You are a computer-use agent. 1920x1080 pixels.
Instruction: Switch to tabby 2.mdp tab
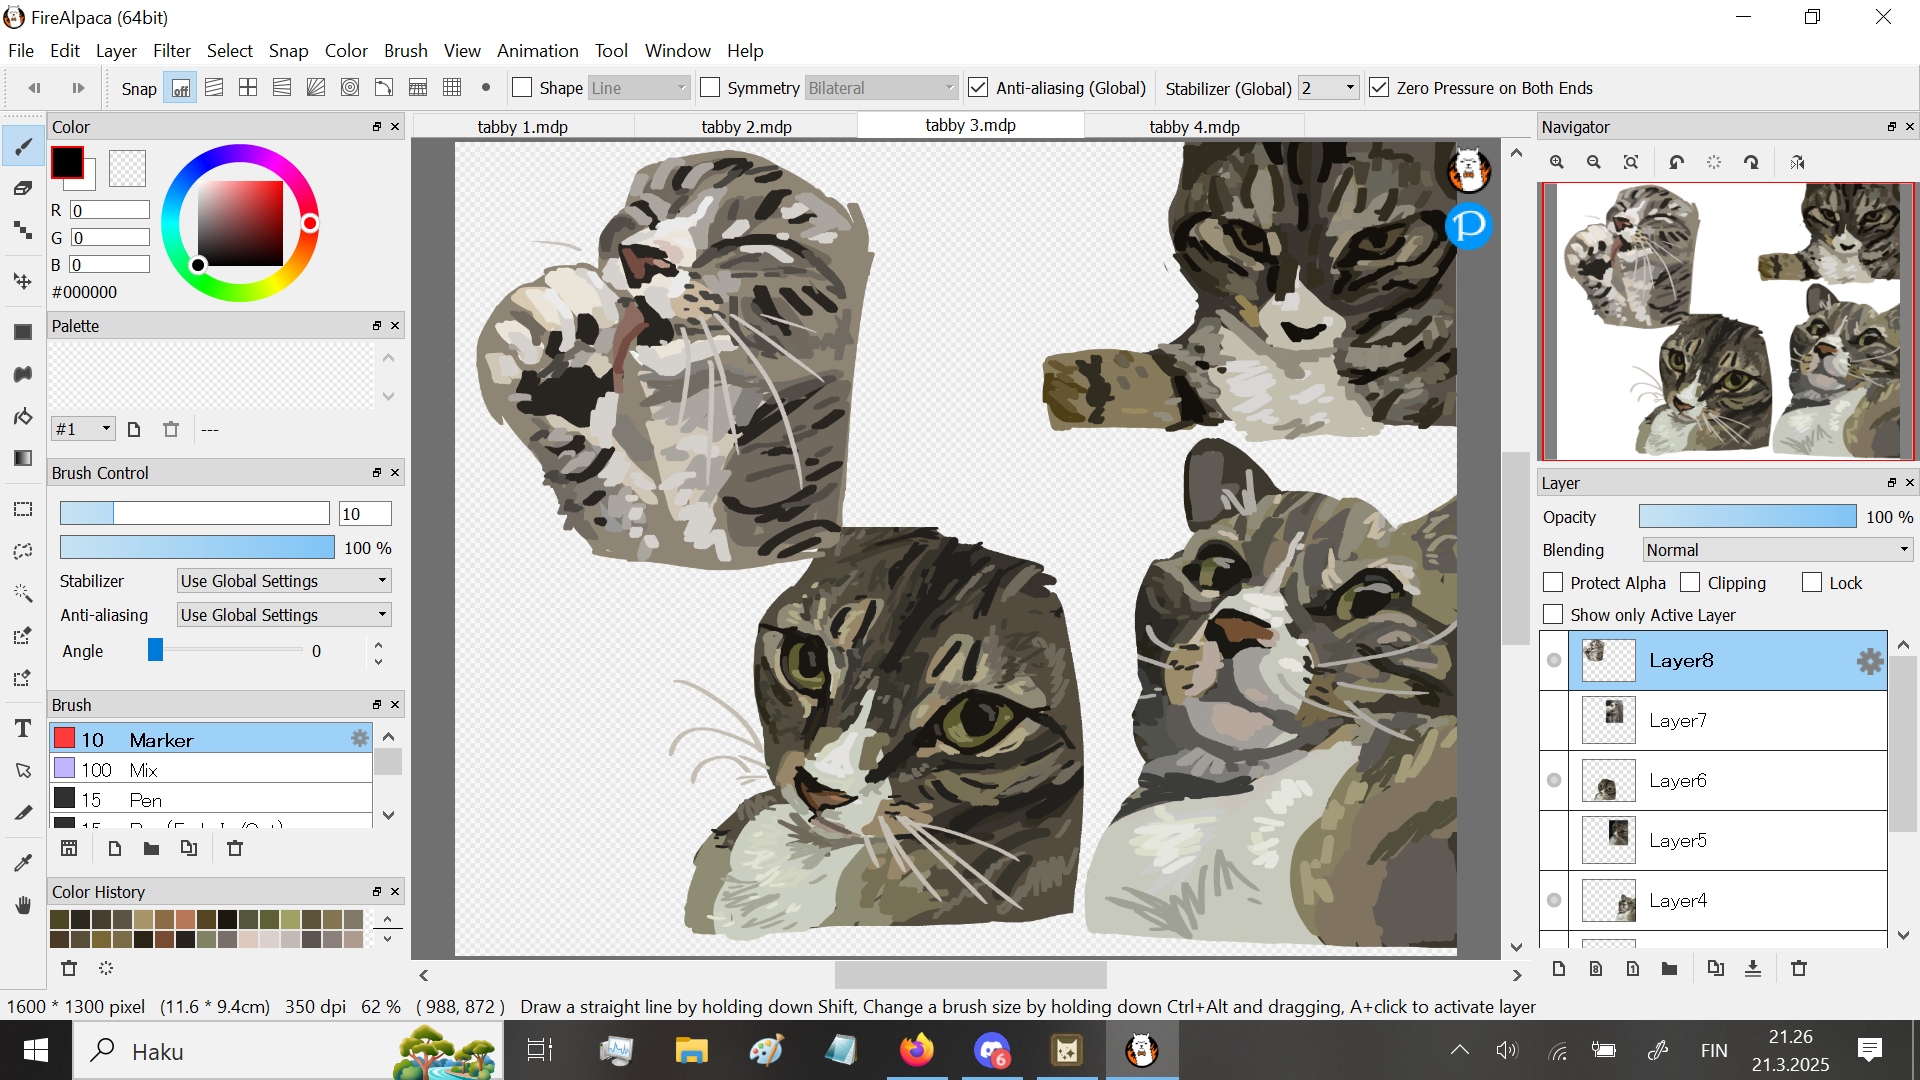[x=746, y=127]
